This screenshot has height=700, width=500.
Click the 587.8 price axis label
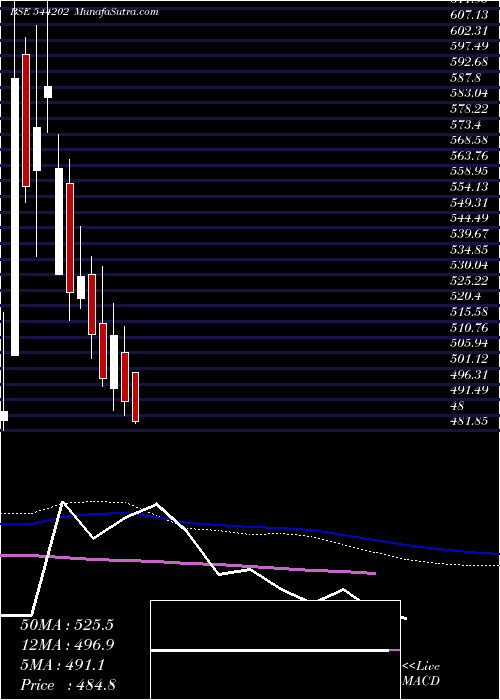[x=466, y=78]
